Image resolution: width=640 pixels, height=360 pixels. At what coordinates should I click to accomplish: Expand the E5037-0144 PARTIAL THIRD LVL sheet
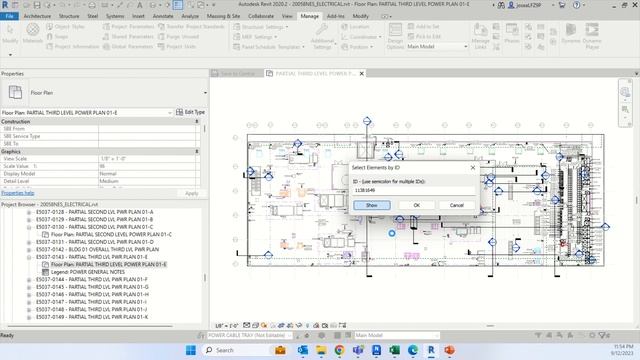coord(29,280)
